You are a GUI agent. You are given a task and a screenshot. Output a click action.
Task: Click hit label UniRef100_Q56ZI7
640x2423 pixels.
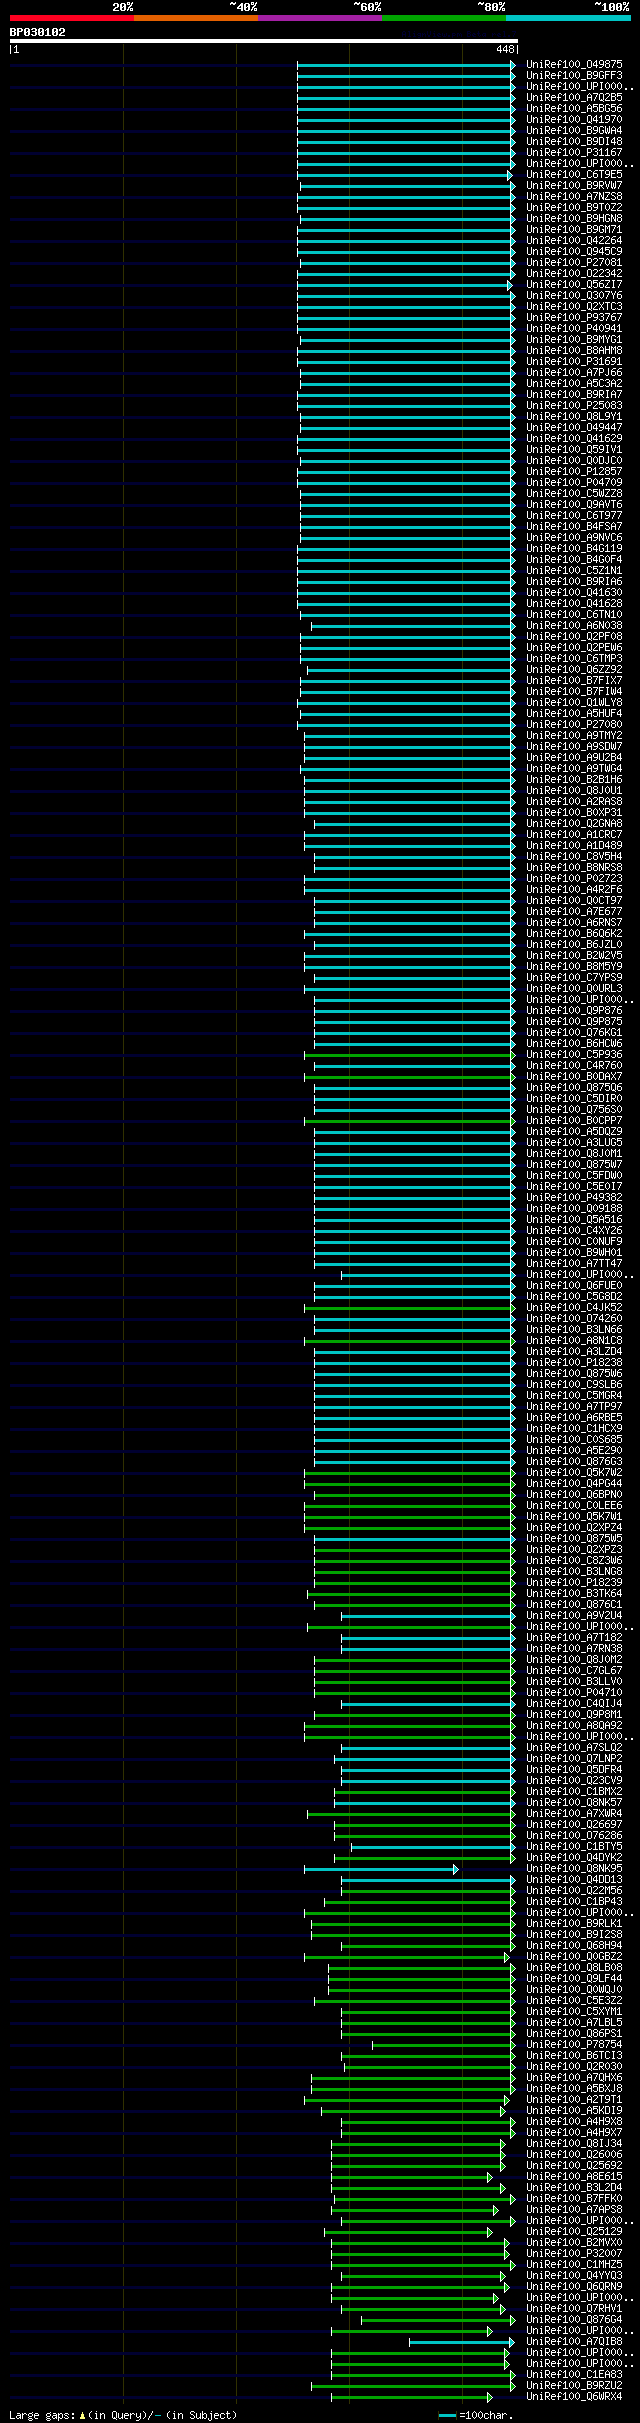(x=574, y=284)
